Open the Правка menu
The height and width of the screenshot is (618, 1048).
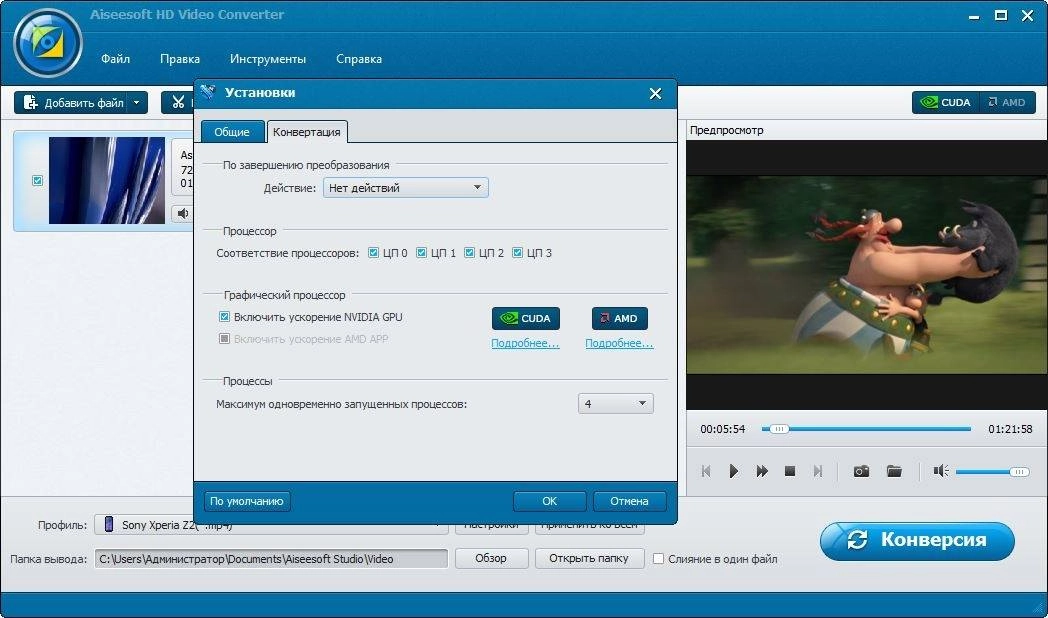[180, 59]
